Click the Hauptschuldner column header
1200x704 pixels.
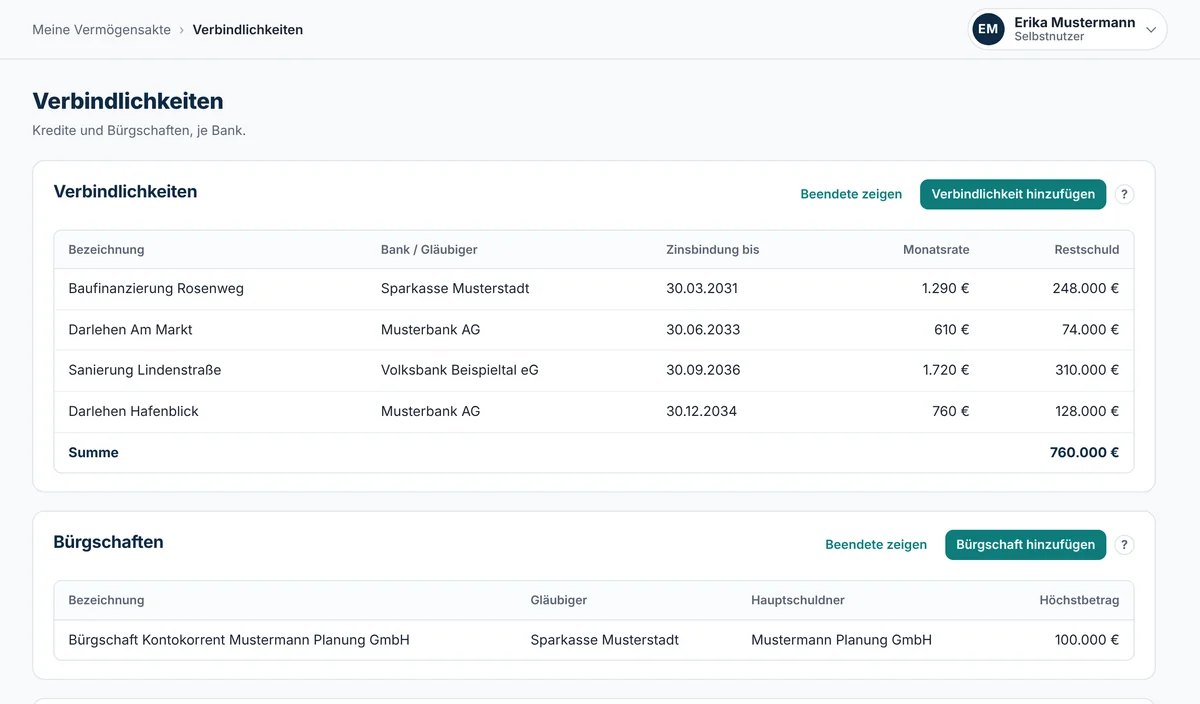coord(798,601)
